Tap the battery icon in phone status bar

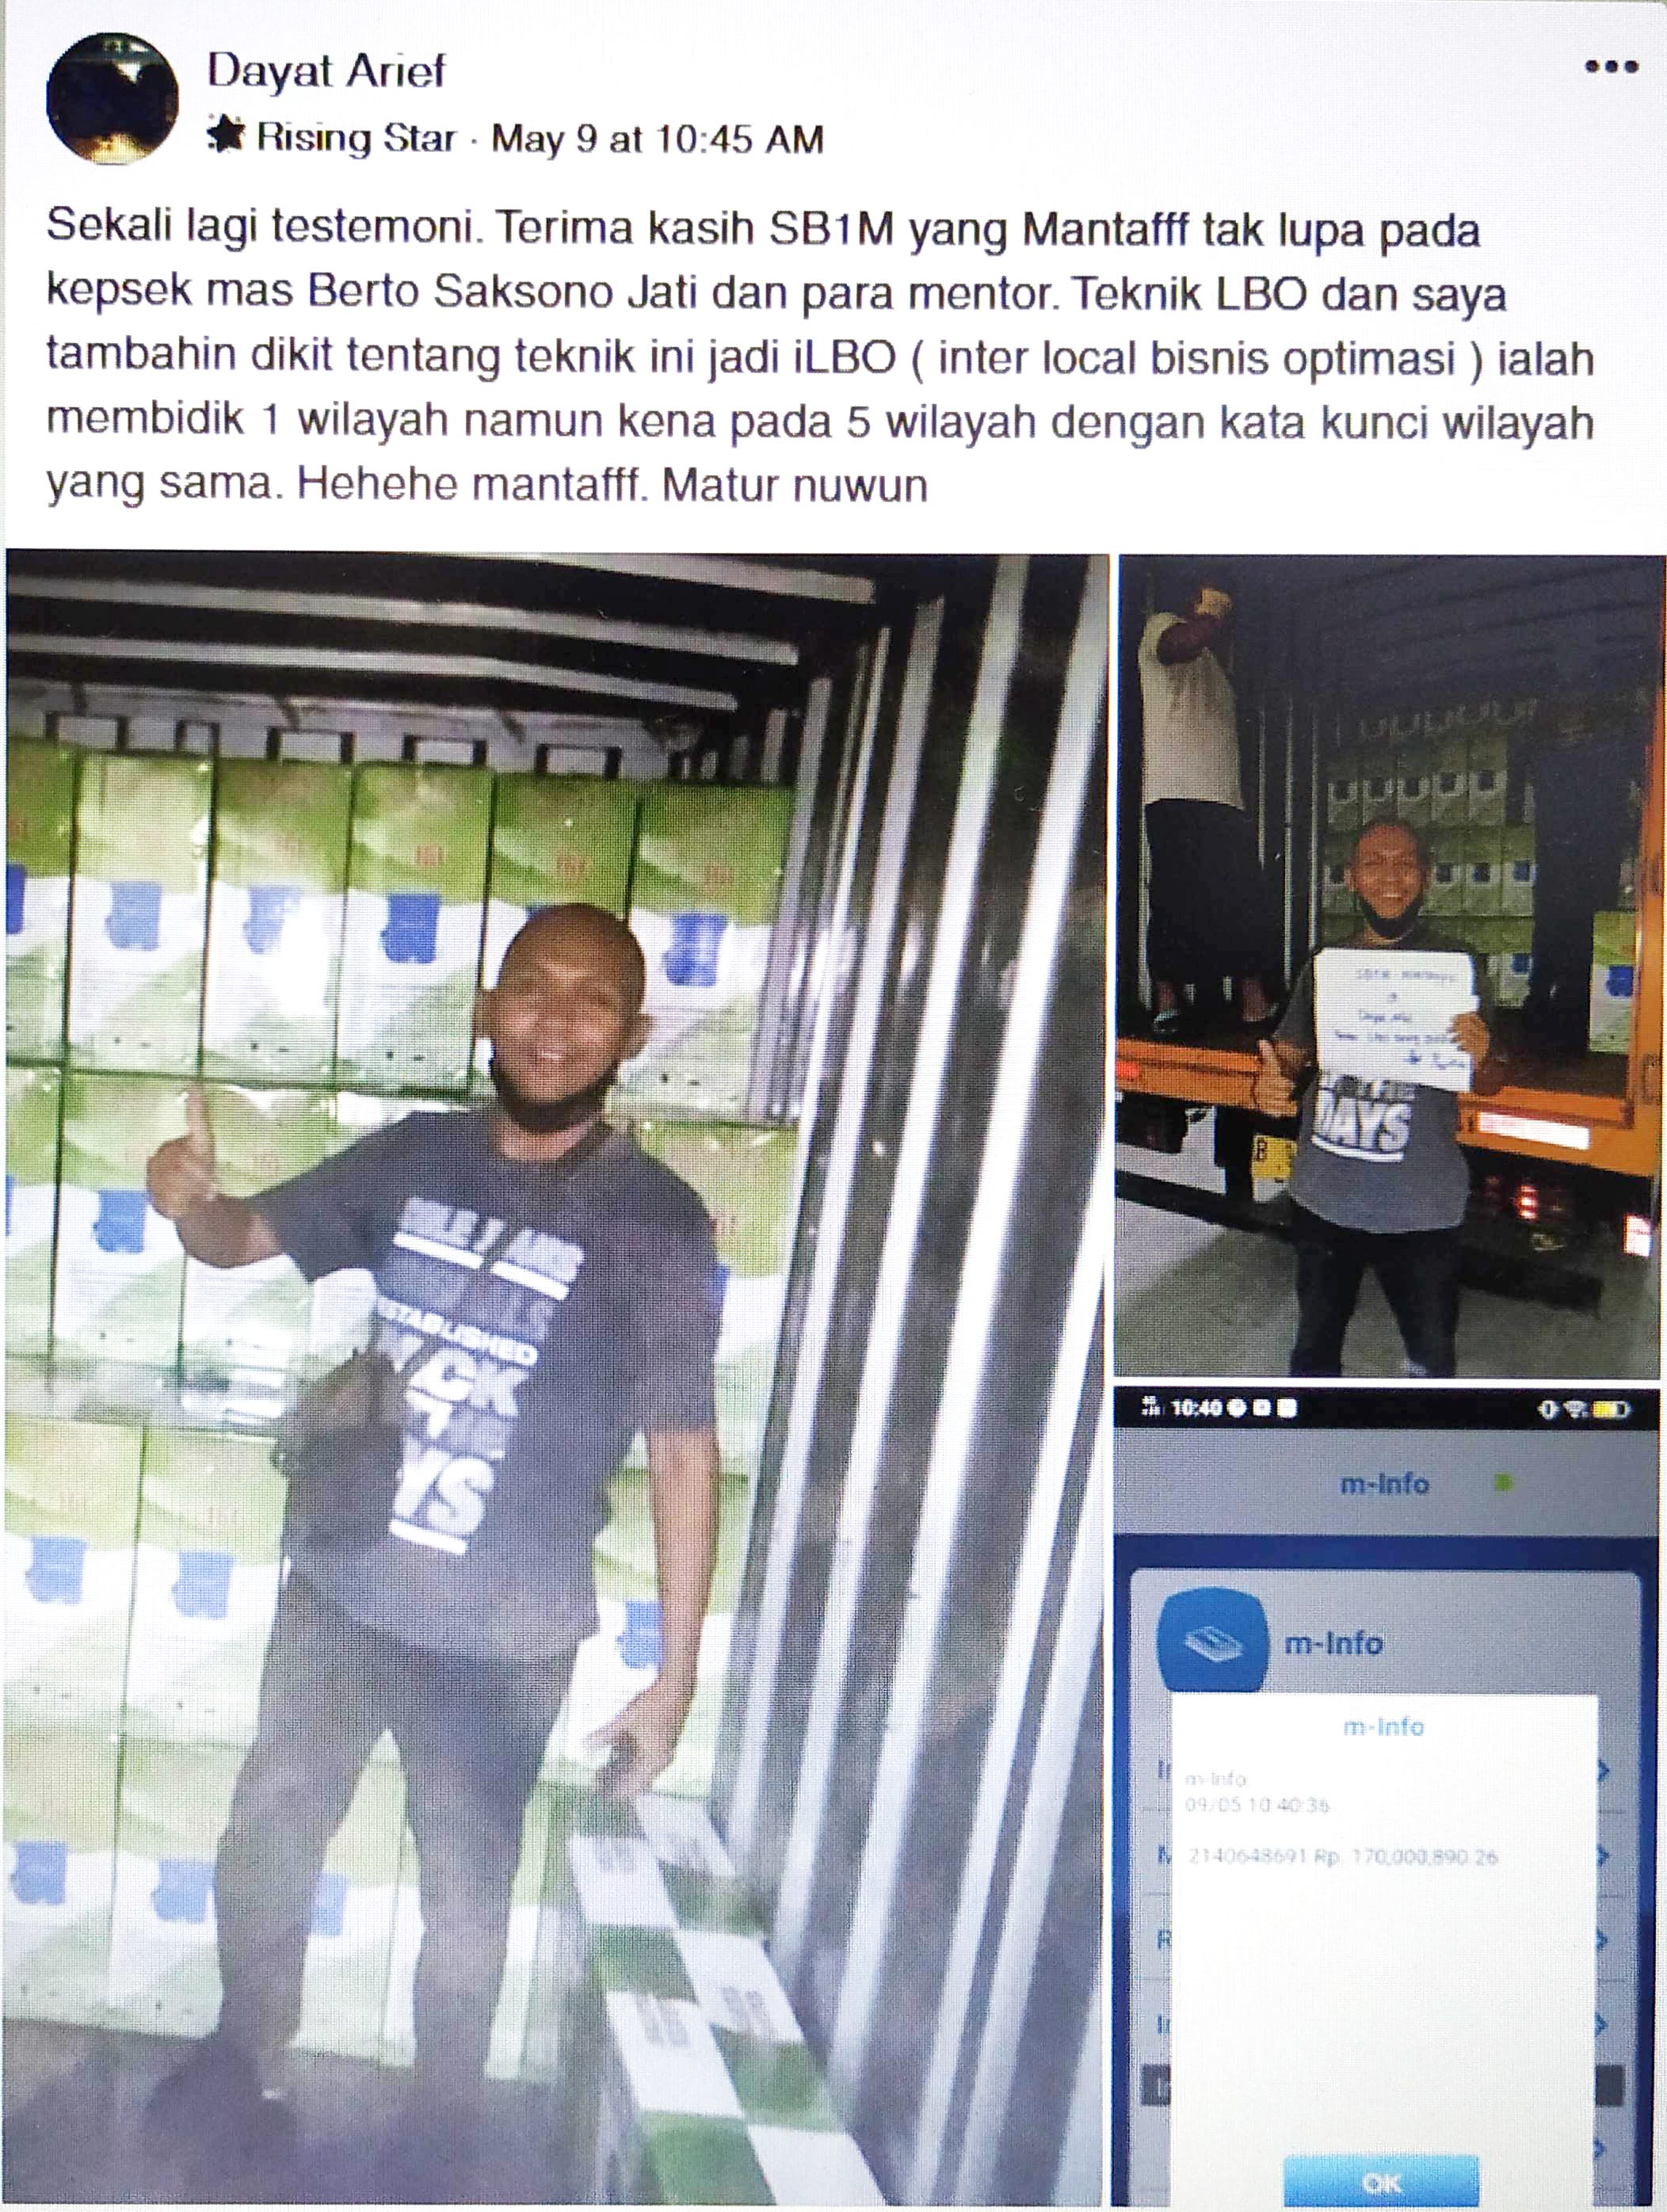(1611, 1409)
